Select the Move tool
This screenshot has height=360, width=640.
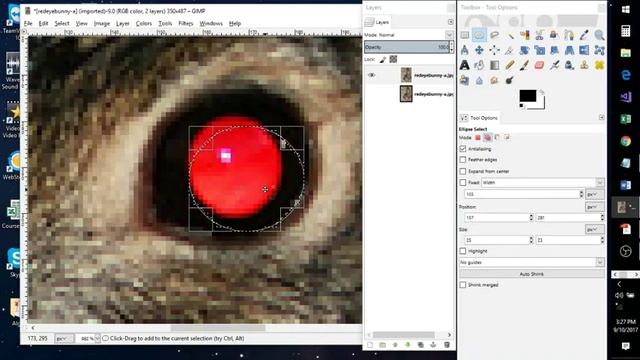point(479,50)
